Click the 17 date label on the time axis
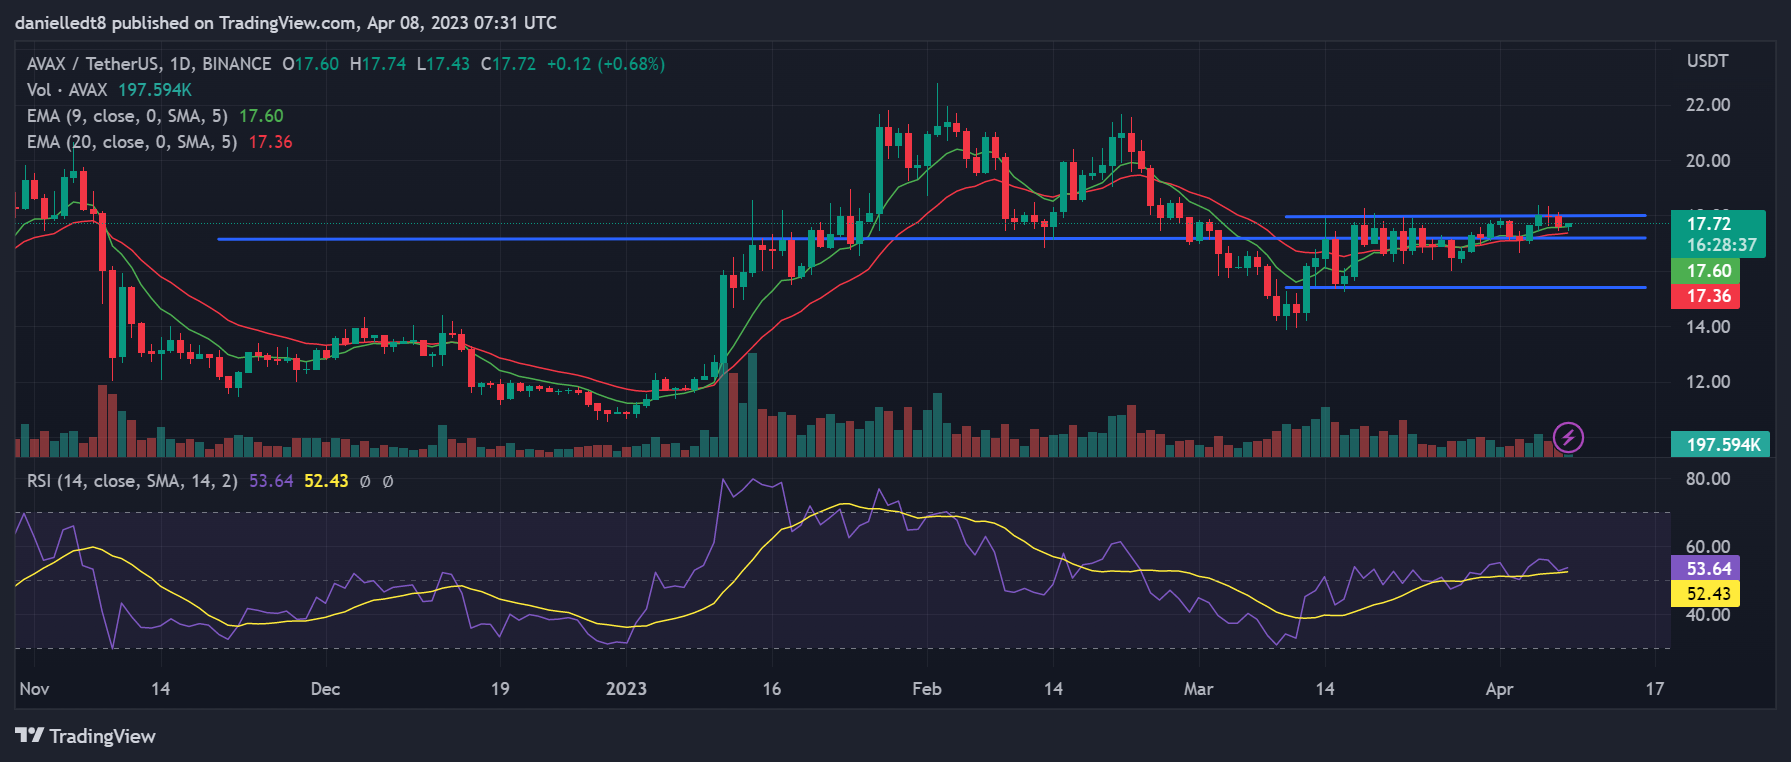1791x762 pixels. coord(1655,689)
